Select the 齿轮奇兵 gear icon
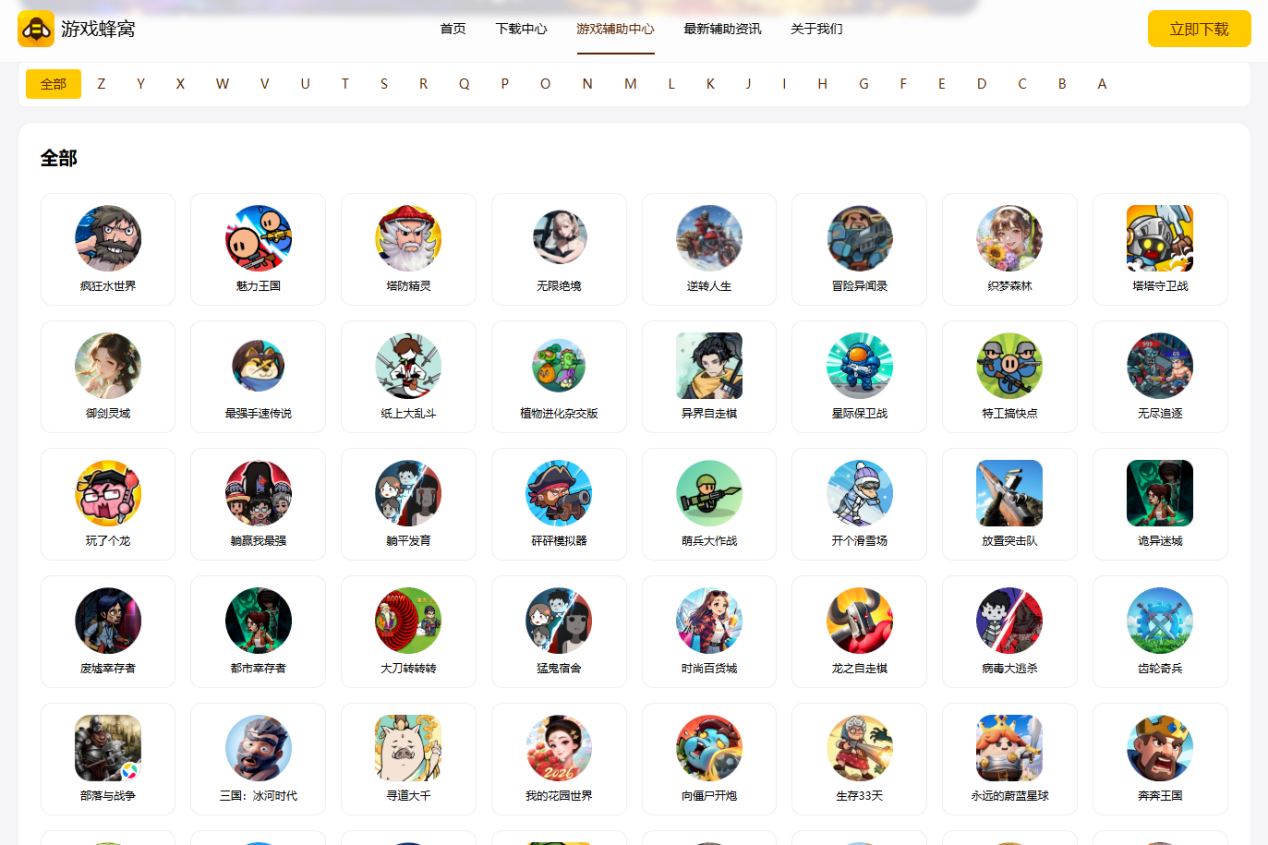This screenshot has height=845, width=1268. tap(1160, 620)
